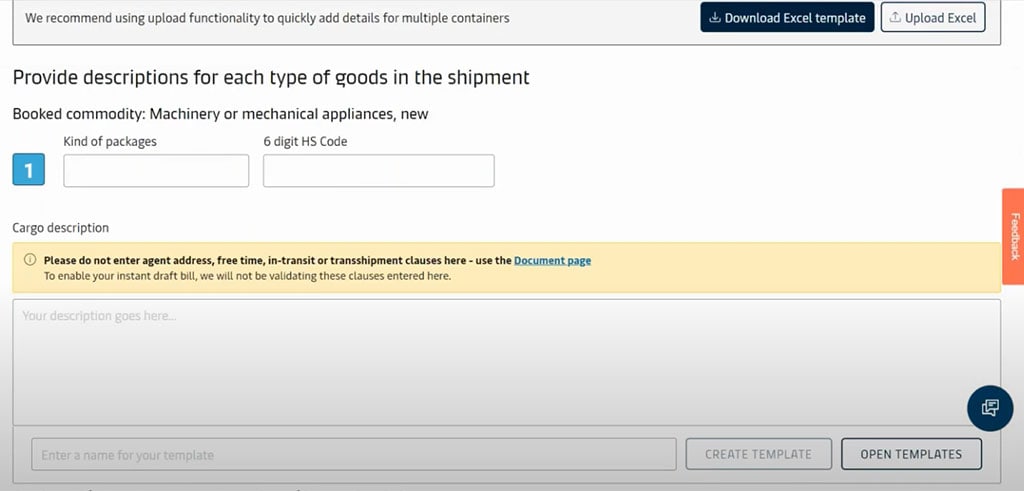
Task: Select the blue number 1 goods badge
Action: point(29,171)
